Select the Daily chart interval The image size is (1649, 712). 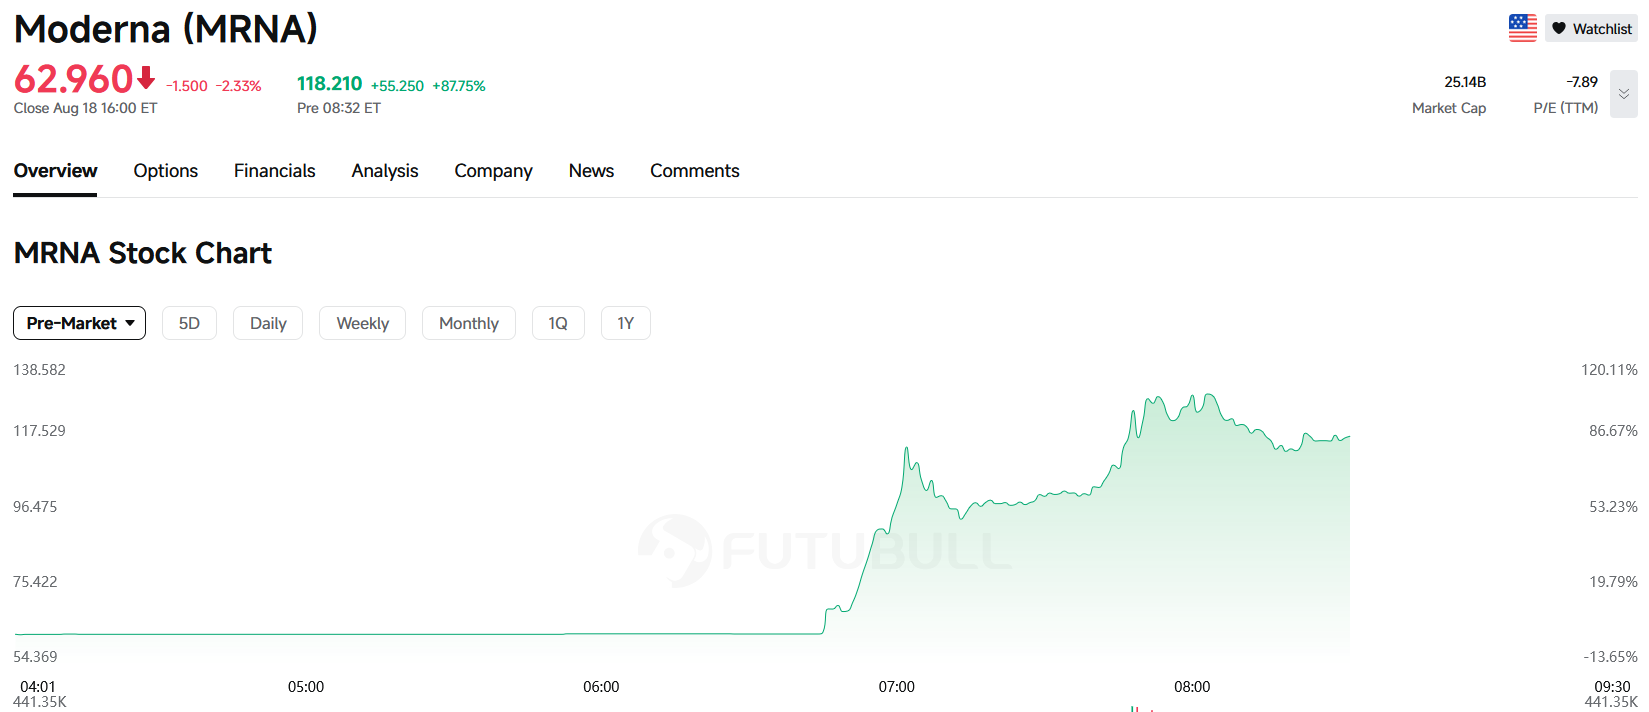coord(268,323)
